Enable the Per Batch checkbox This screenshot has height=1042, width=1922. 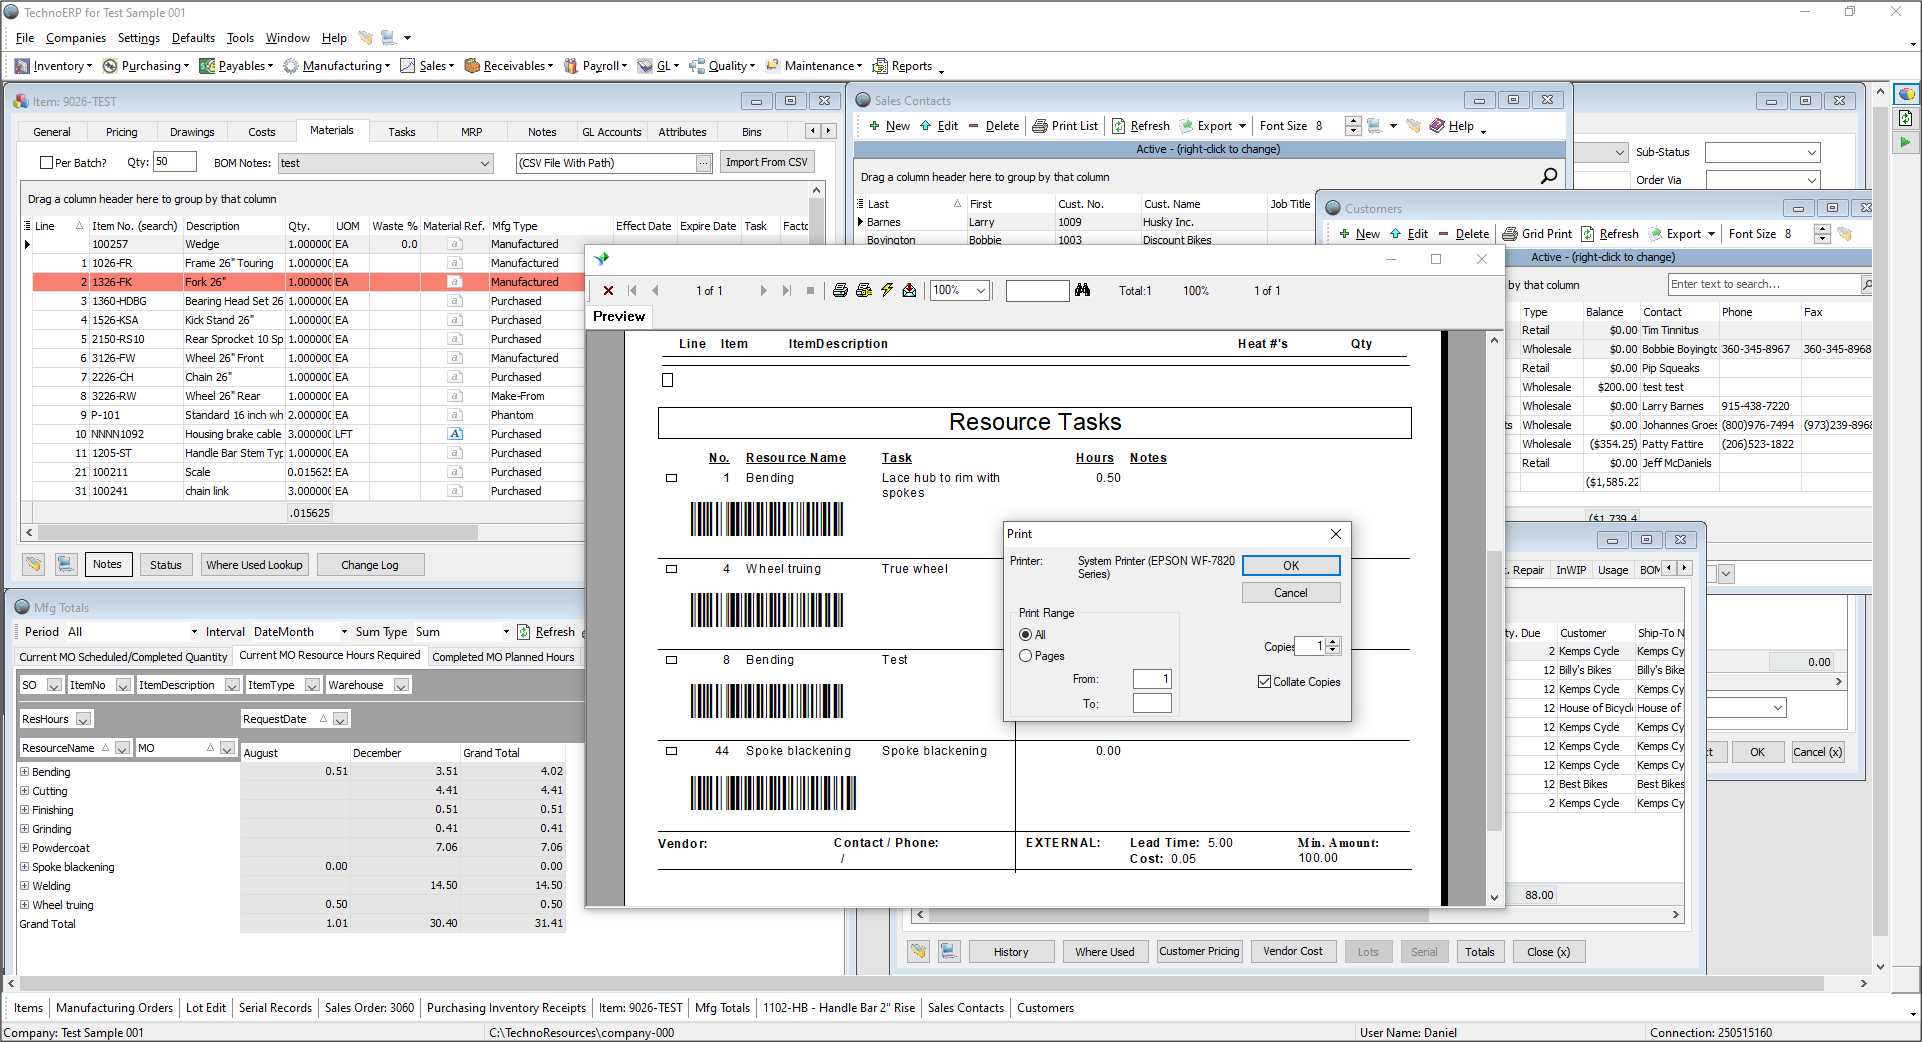point(46,163)
